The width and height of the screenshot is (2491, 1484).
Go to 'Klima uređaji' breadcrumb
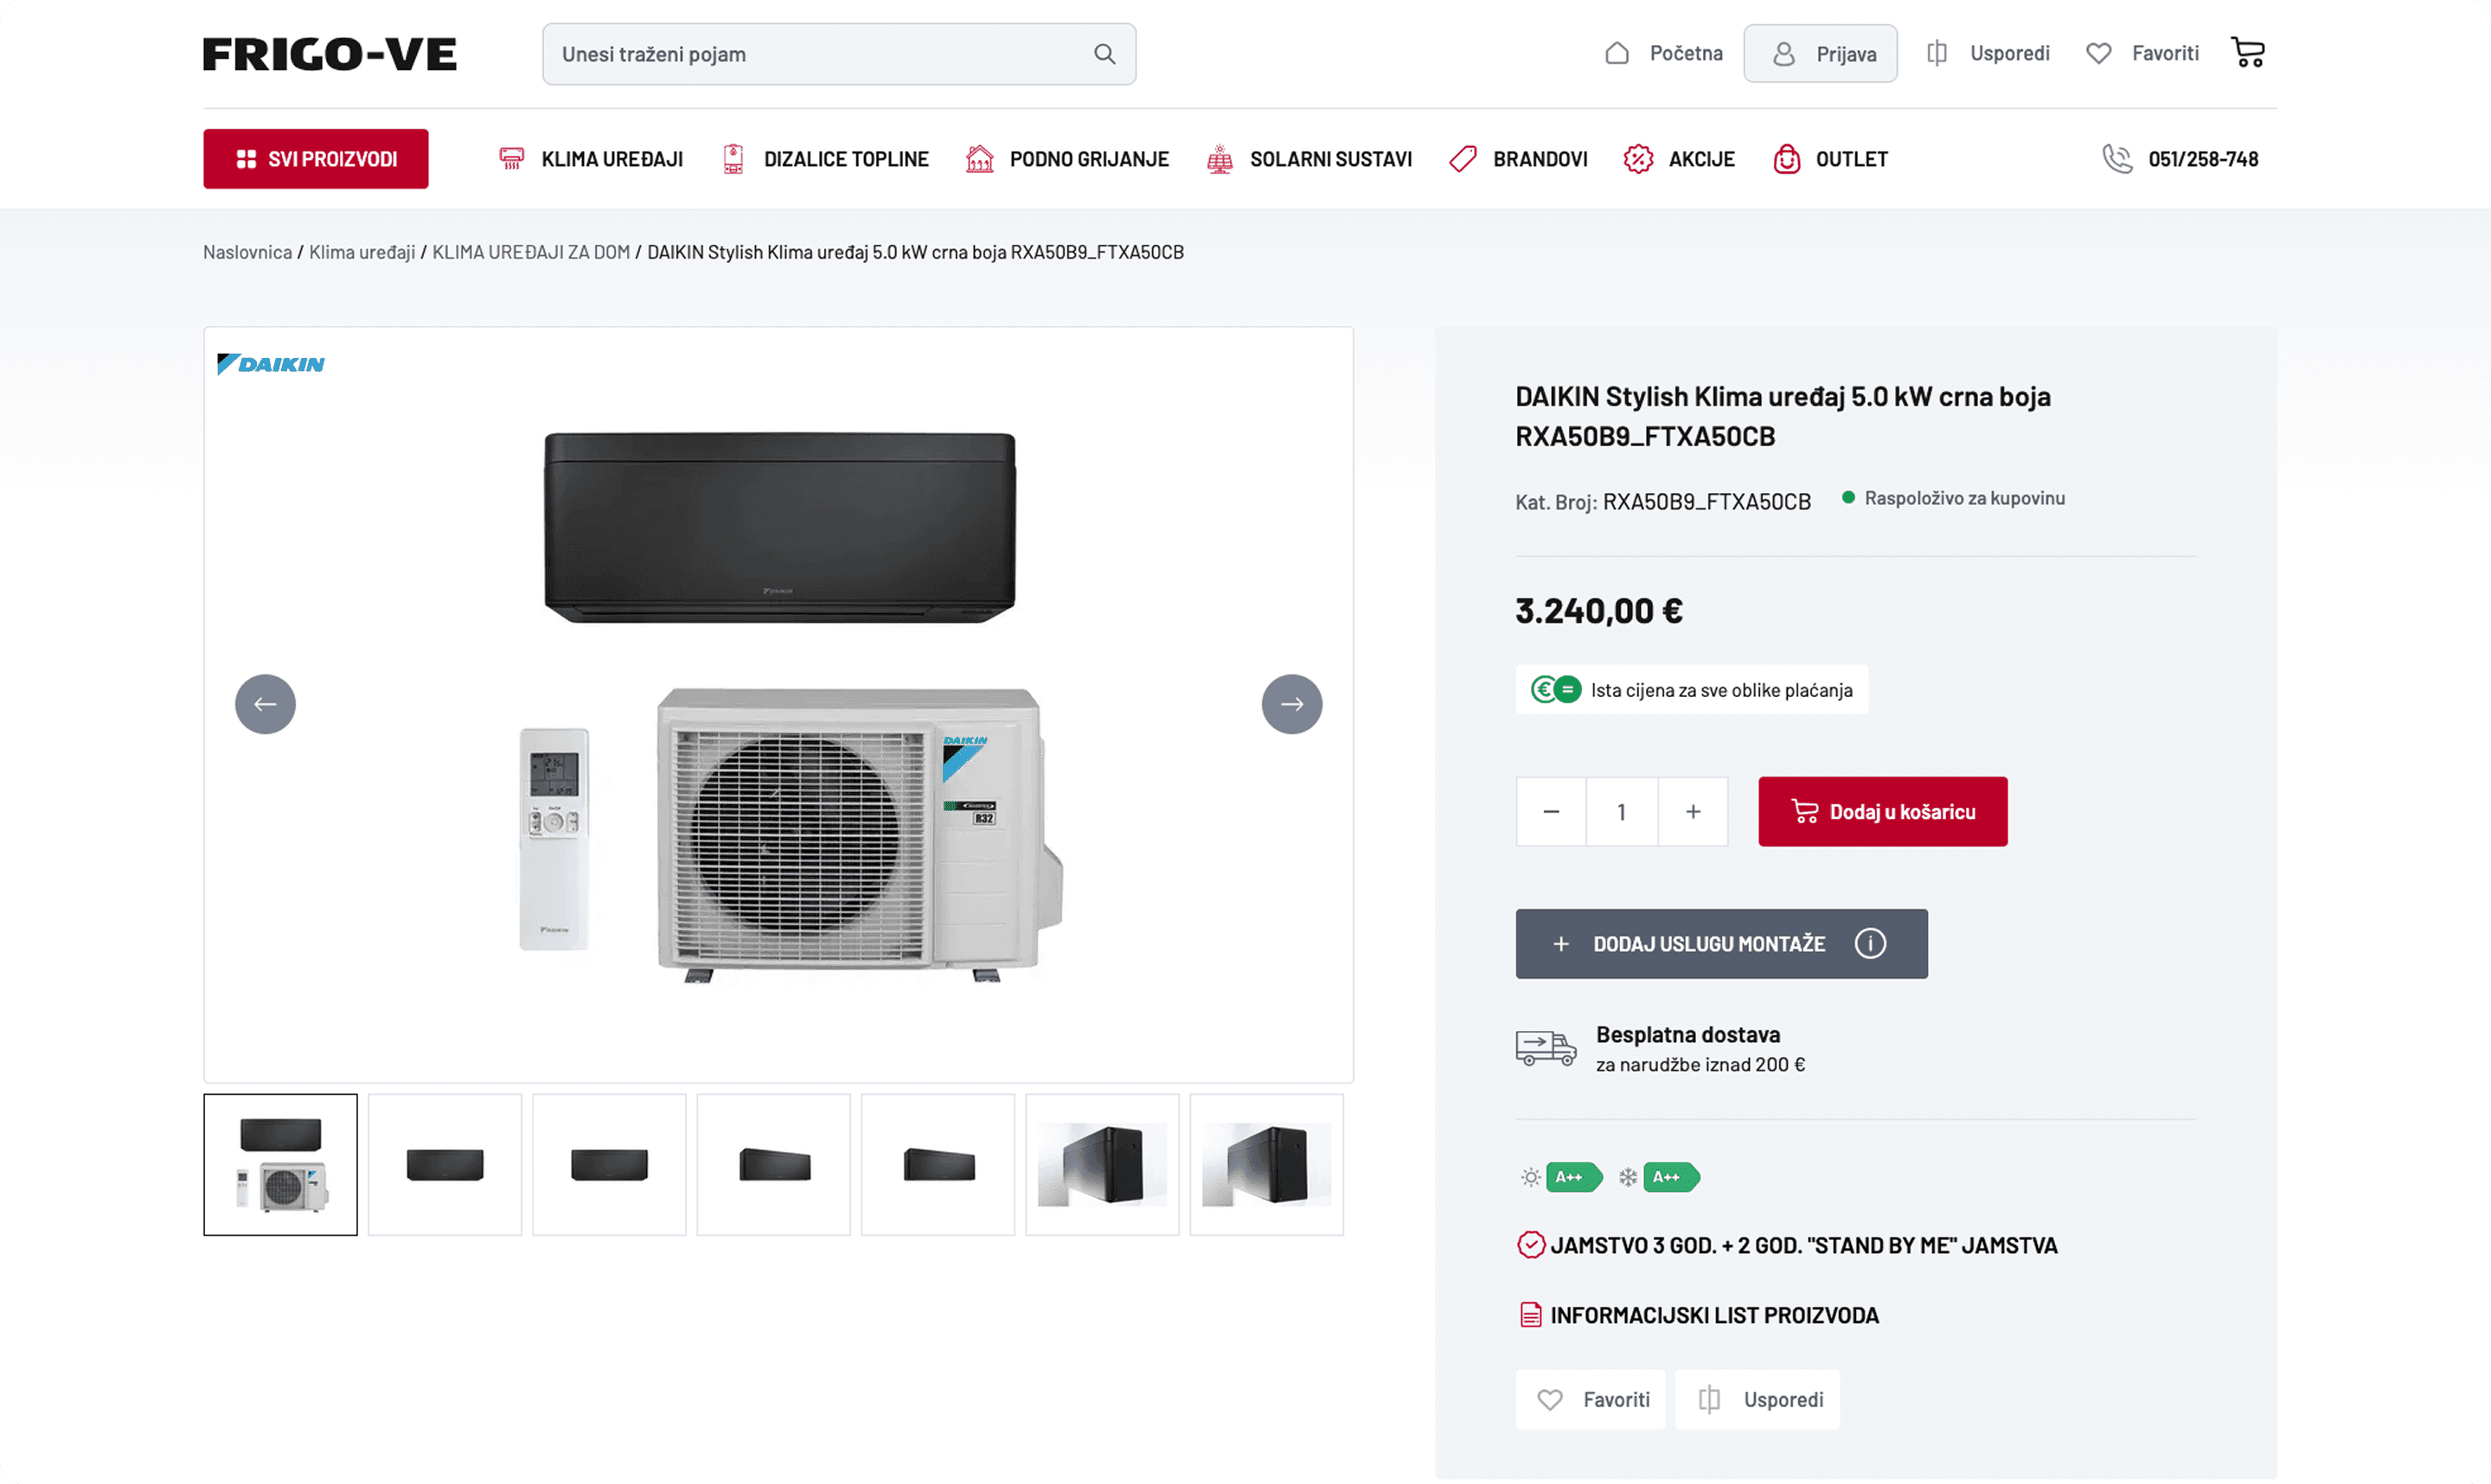(362, 252)
